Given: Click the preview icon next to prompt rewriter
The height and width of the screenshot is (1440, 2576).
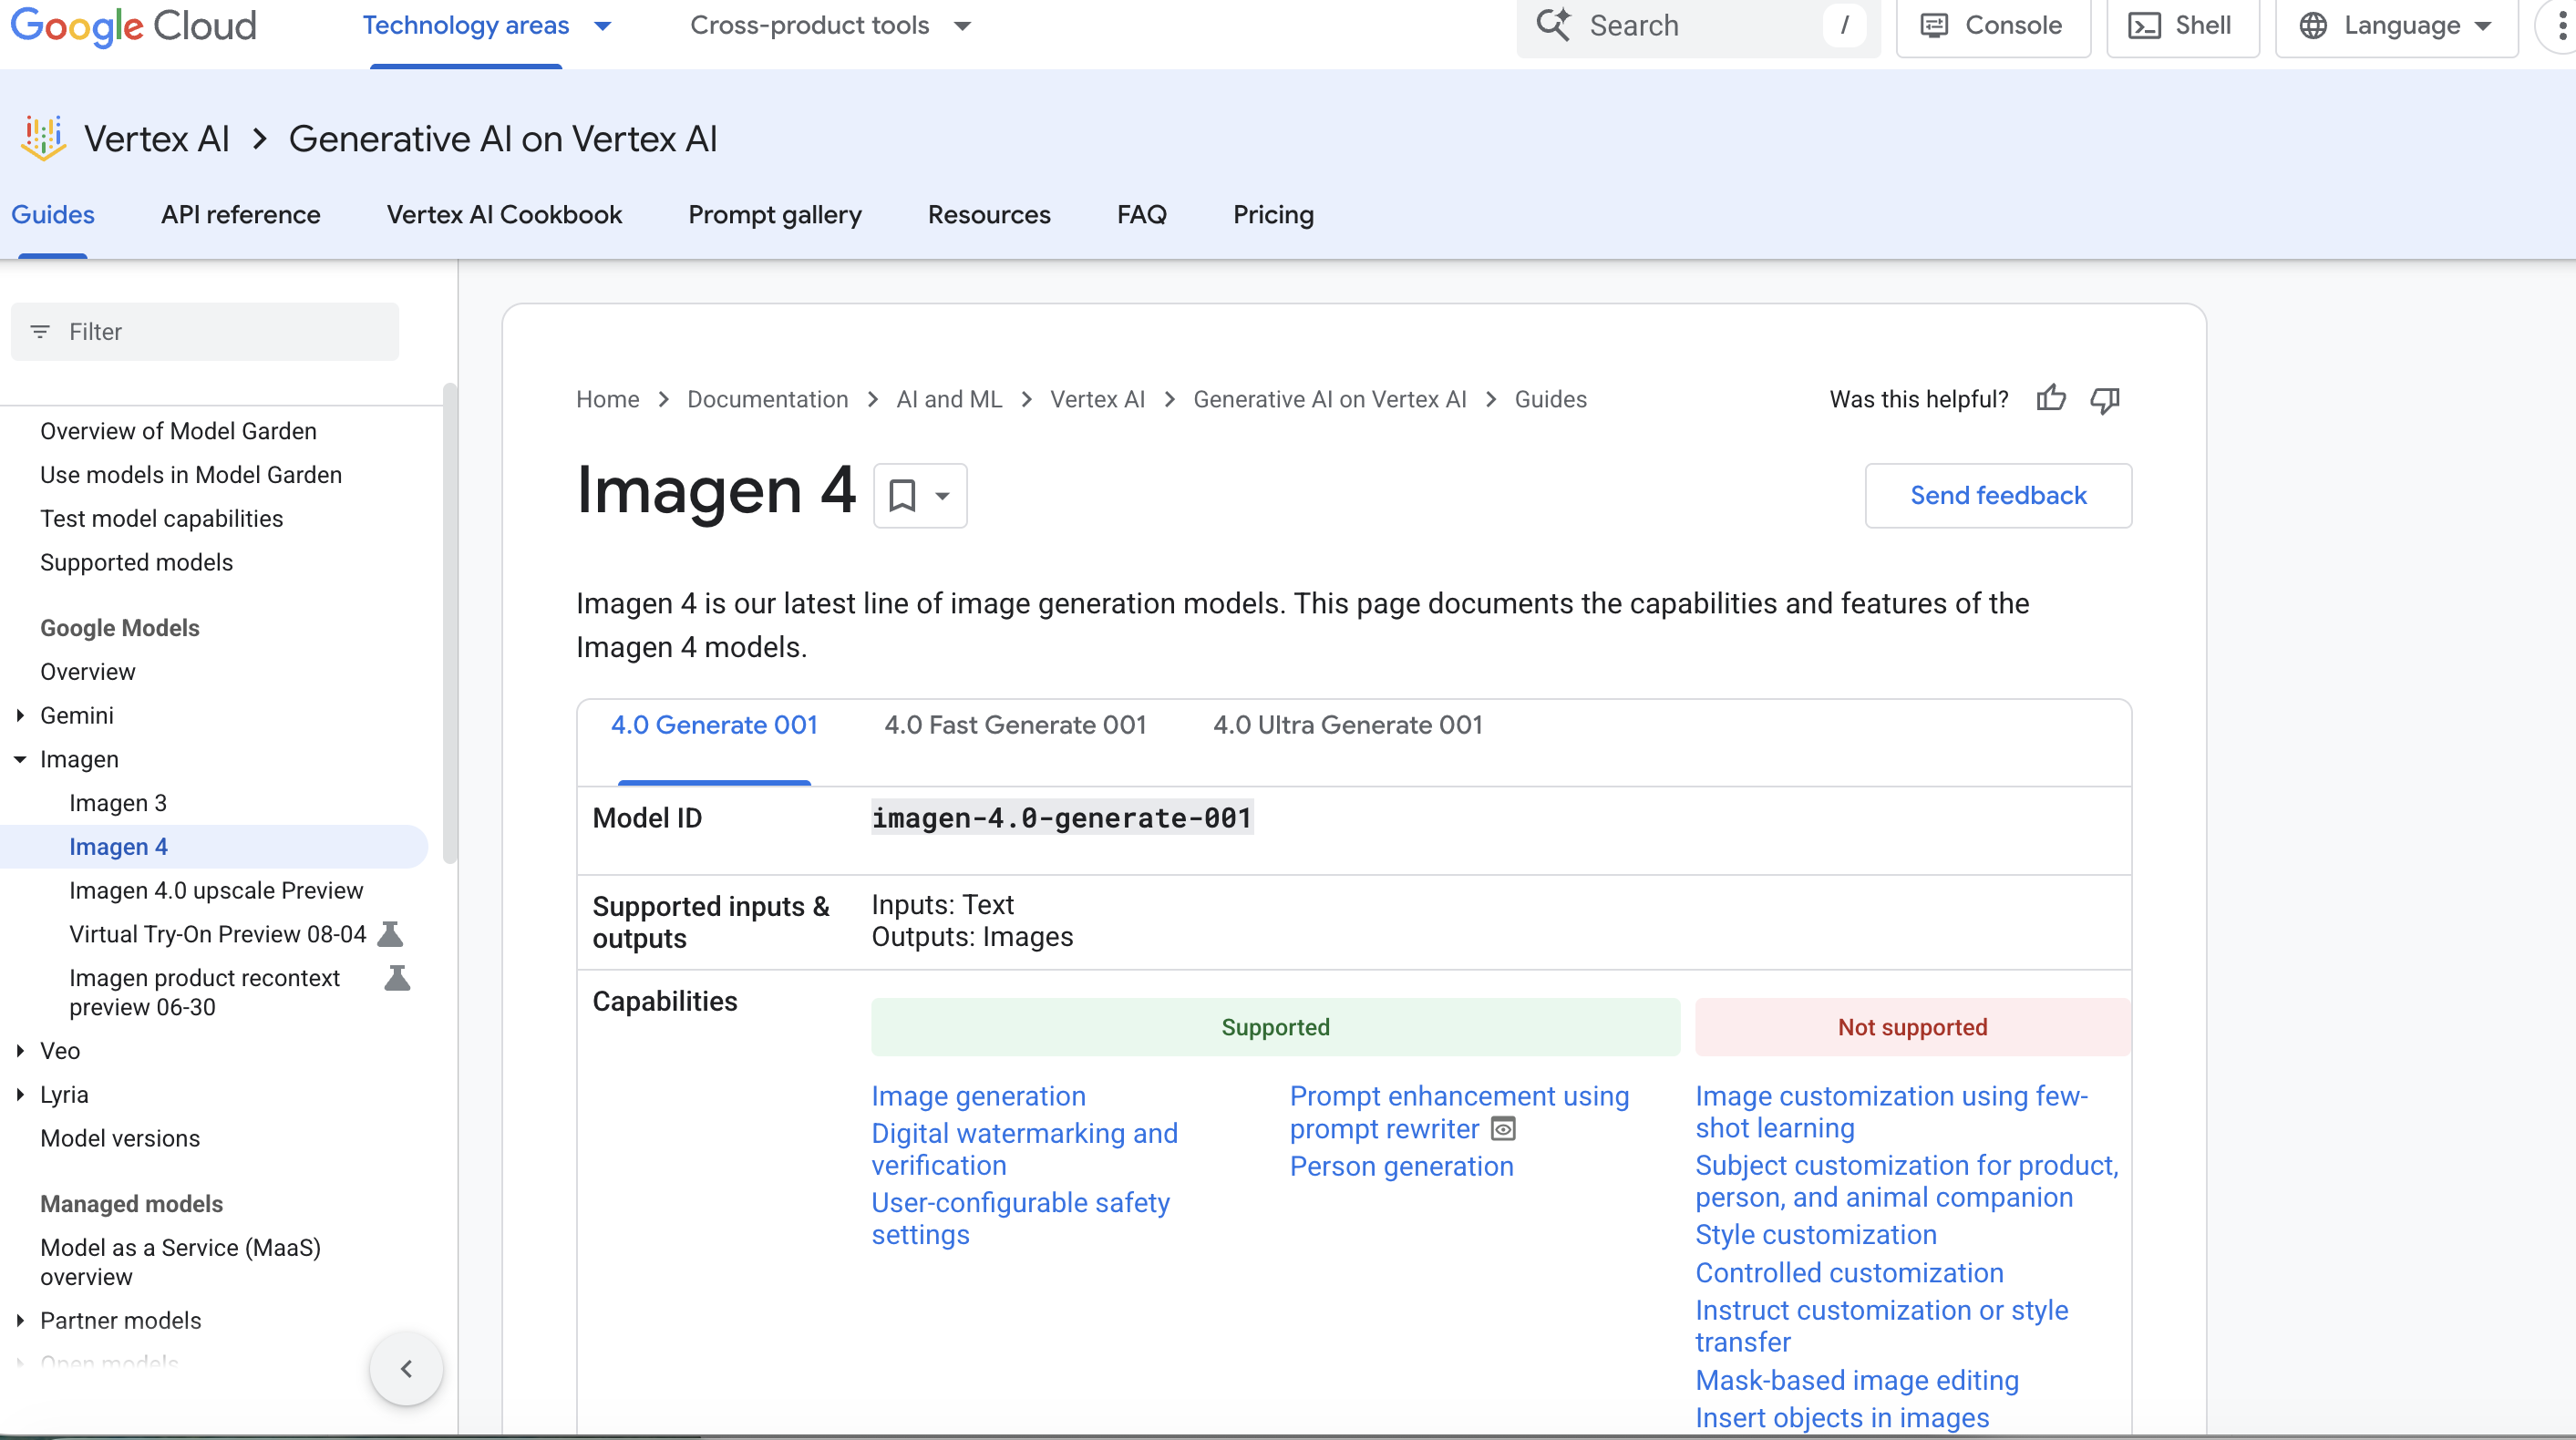Looking at the screenshot, I should (1503, 1129).
